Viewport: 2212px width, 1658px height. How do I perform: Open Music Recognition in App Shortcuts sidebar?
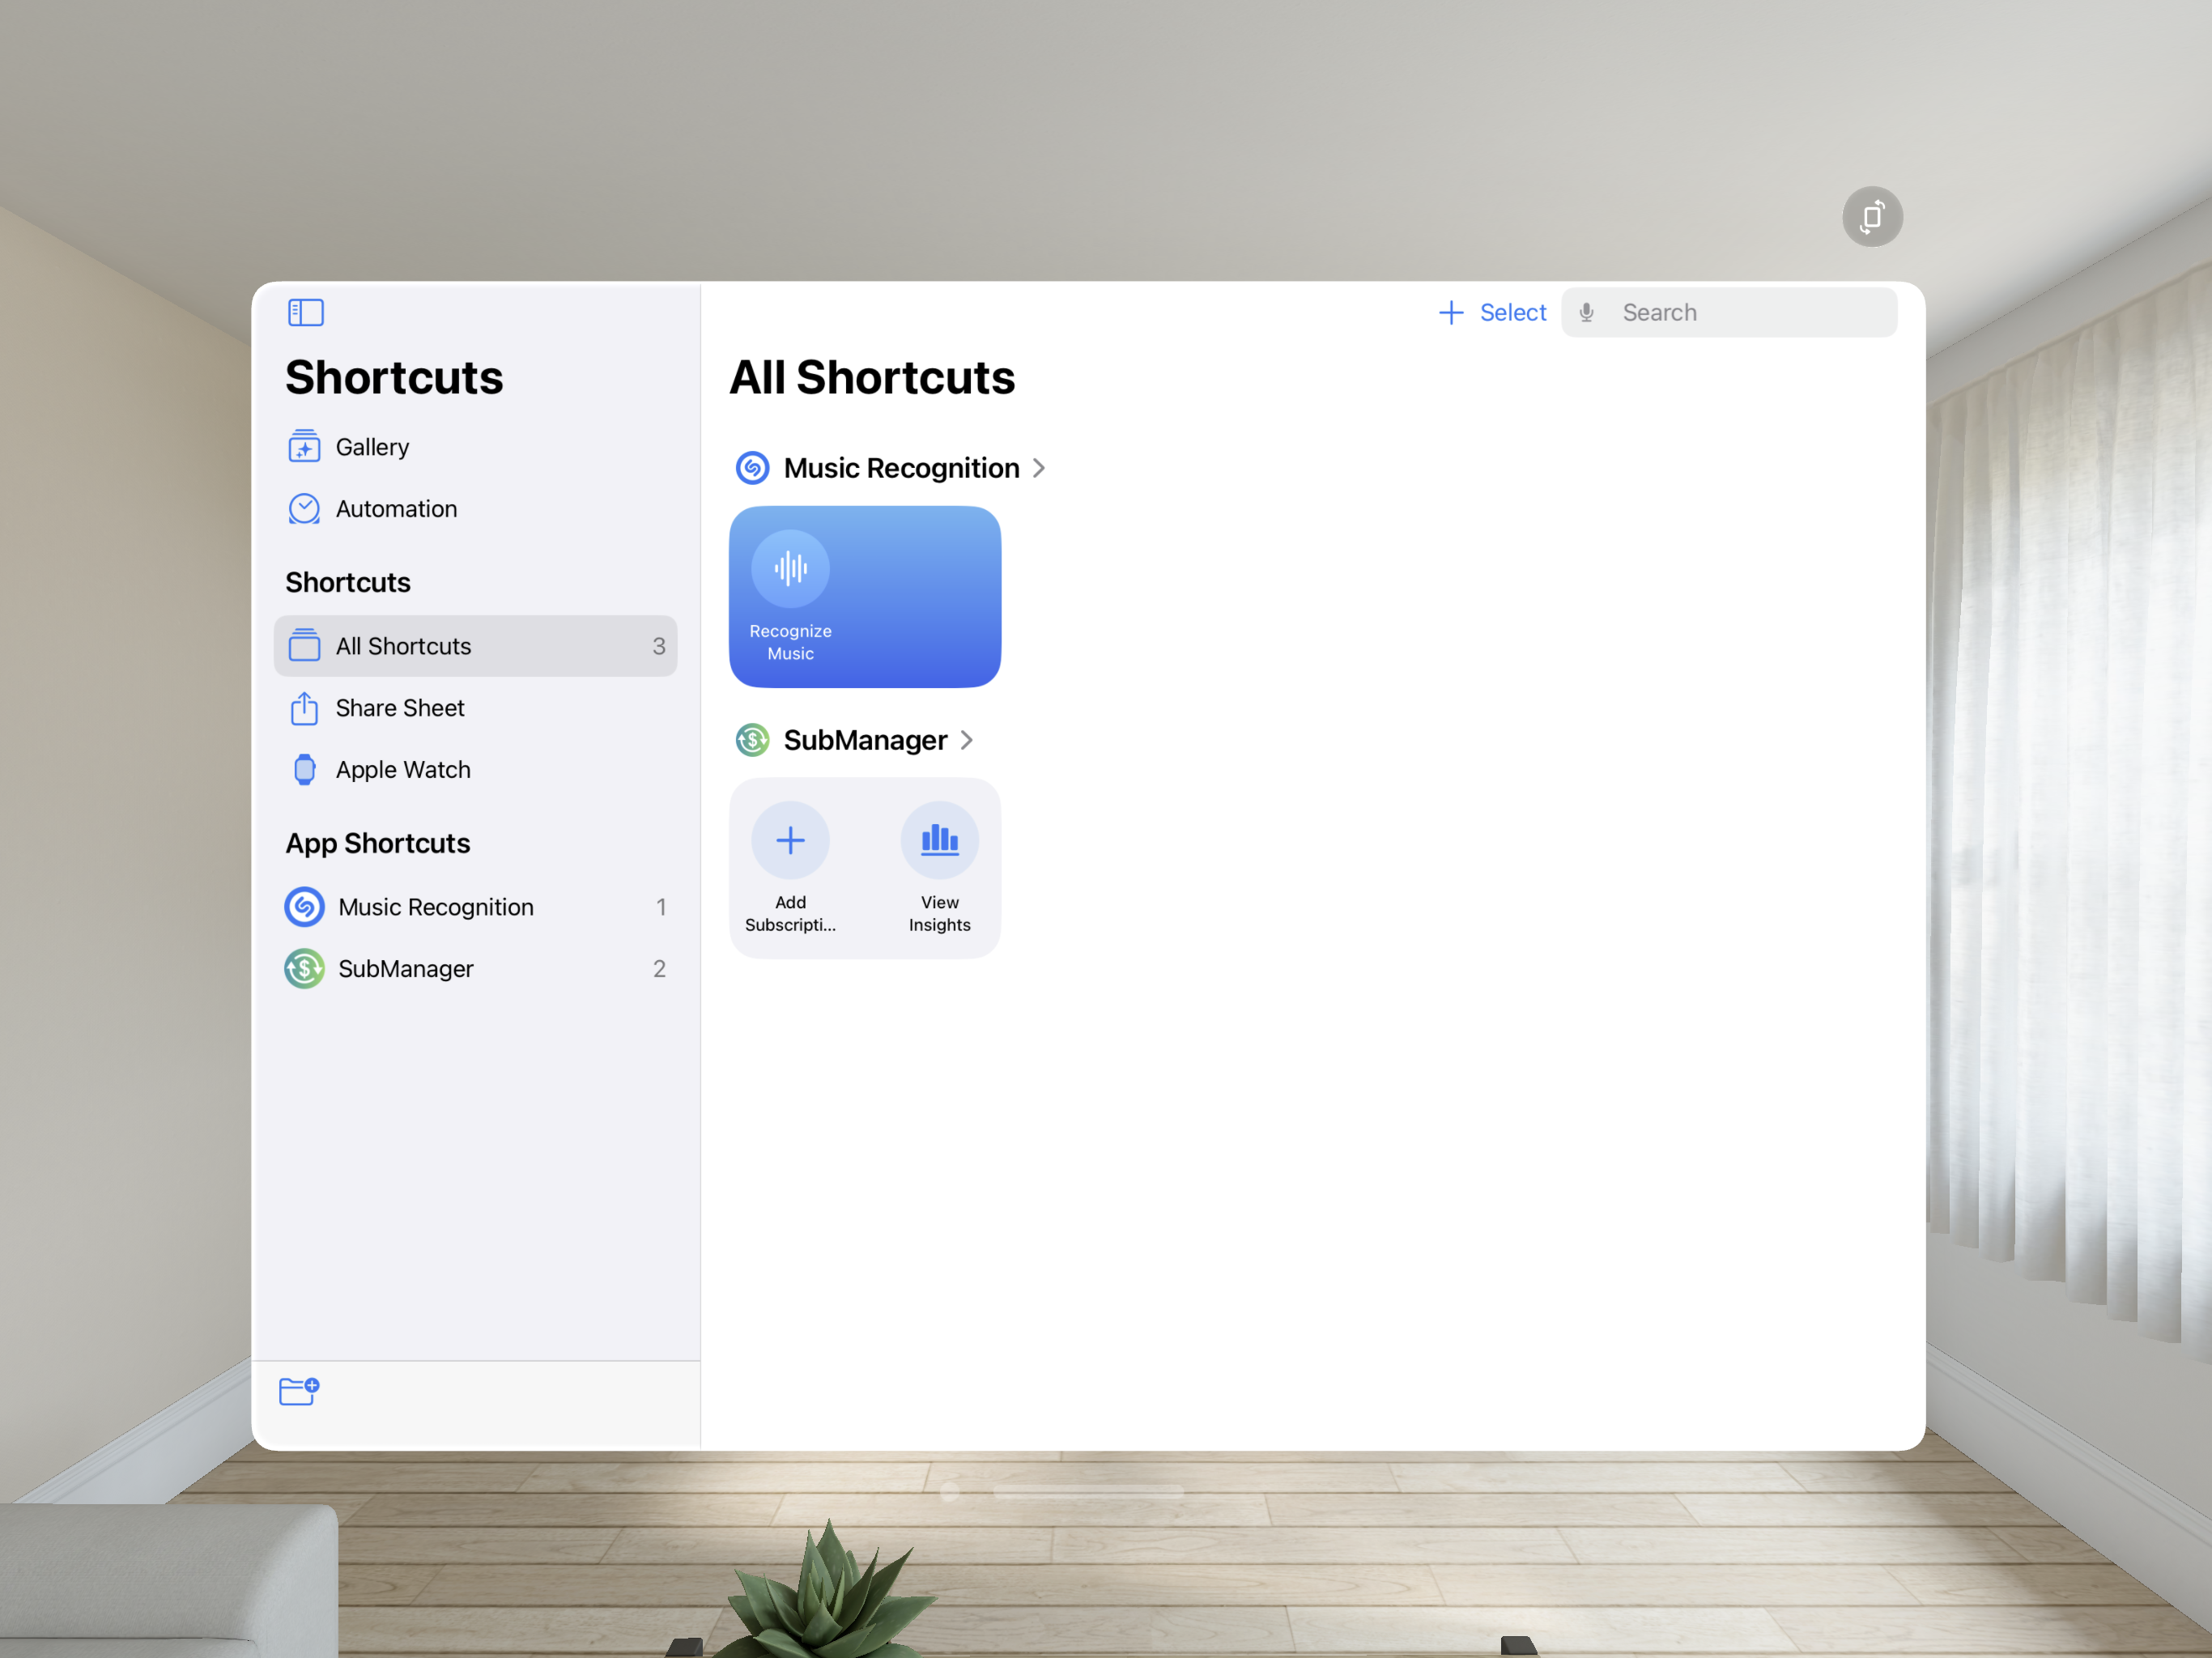(x=475, y=907)
